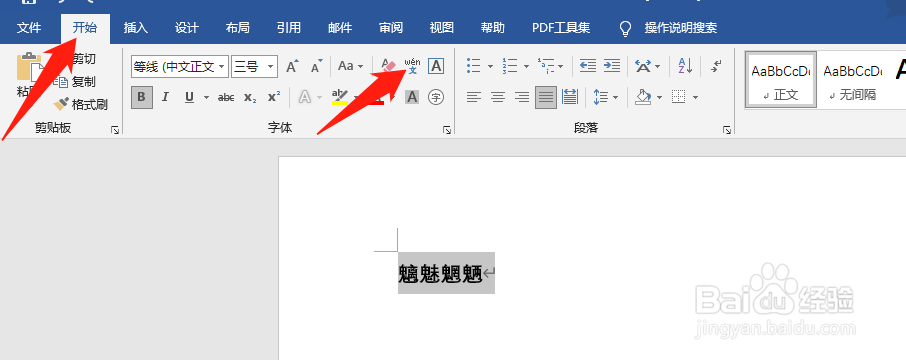
Task: Click the borders icon
Action: point(679,97)
